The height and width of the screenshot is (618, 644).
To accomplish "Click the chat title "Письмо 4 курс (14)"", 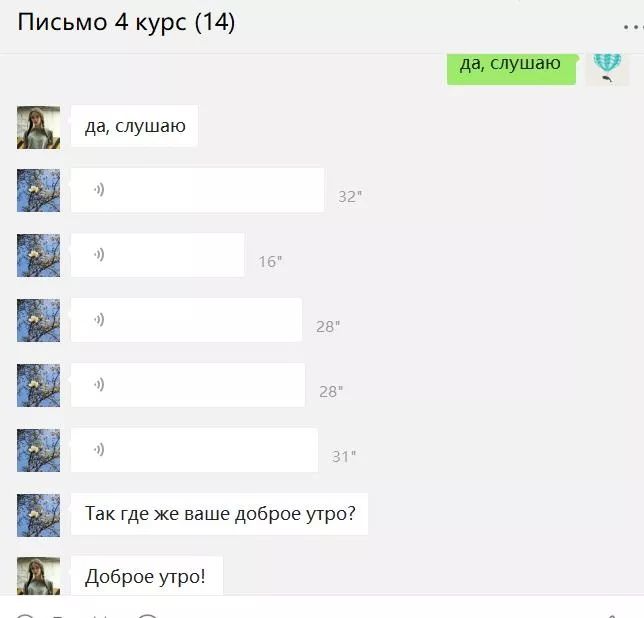I will click(126, 22).
